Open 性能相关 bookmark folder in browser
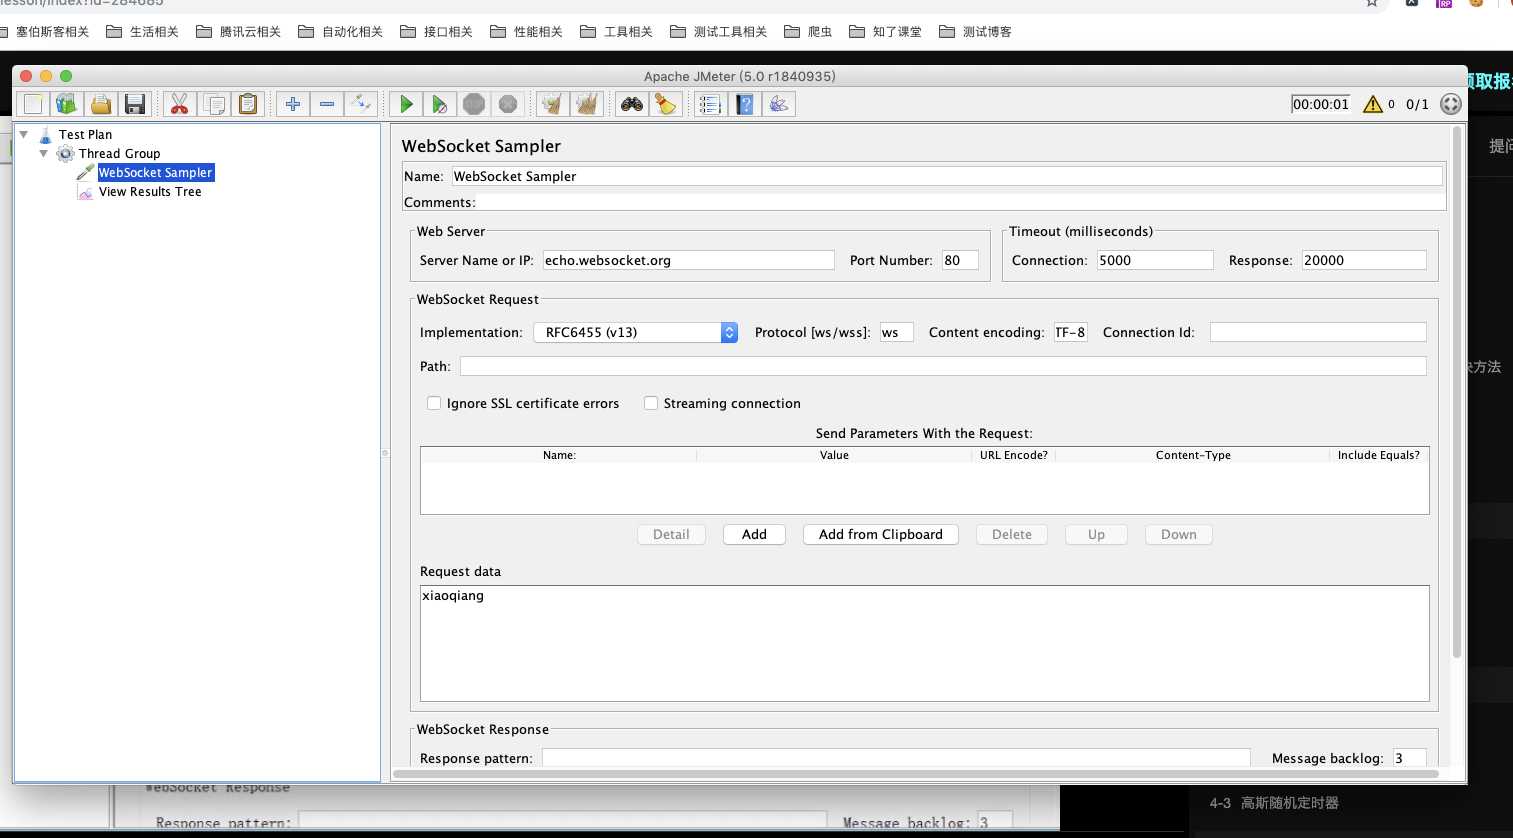 (x=526, y=32)
